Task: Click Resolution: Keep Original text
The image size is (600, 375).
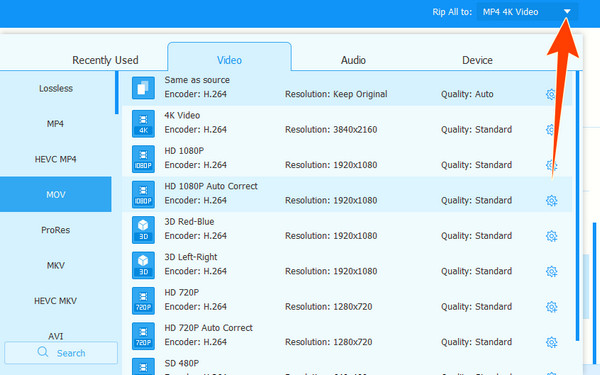Action: 336,94
